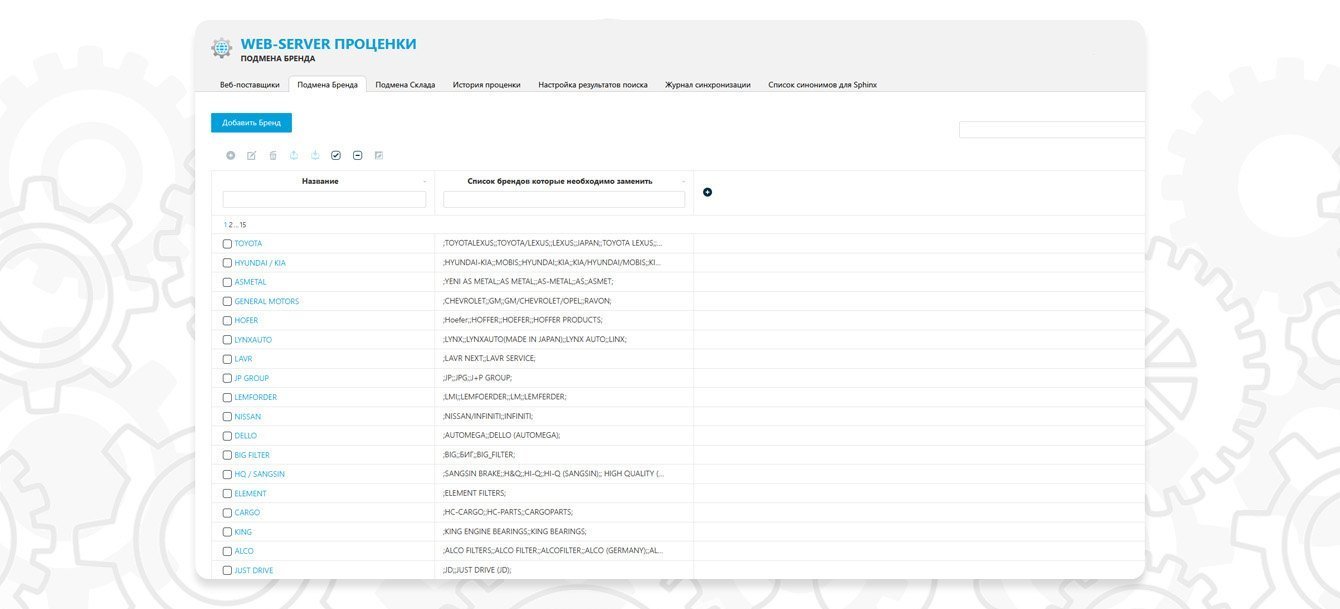
Task: Click the ';LAVR NEXT;;LAVR SERVICE;' cell
Action: point(564,359)
